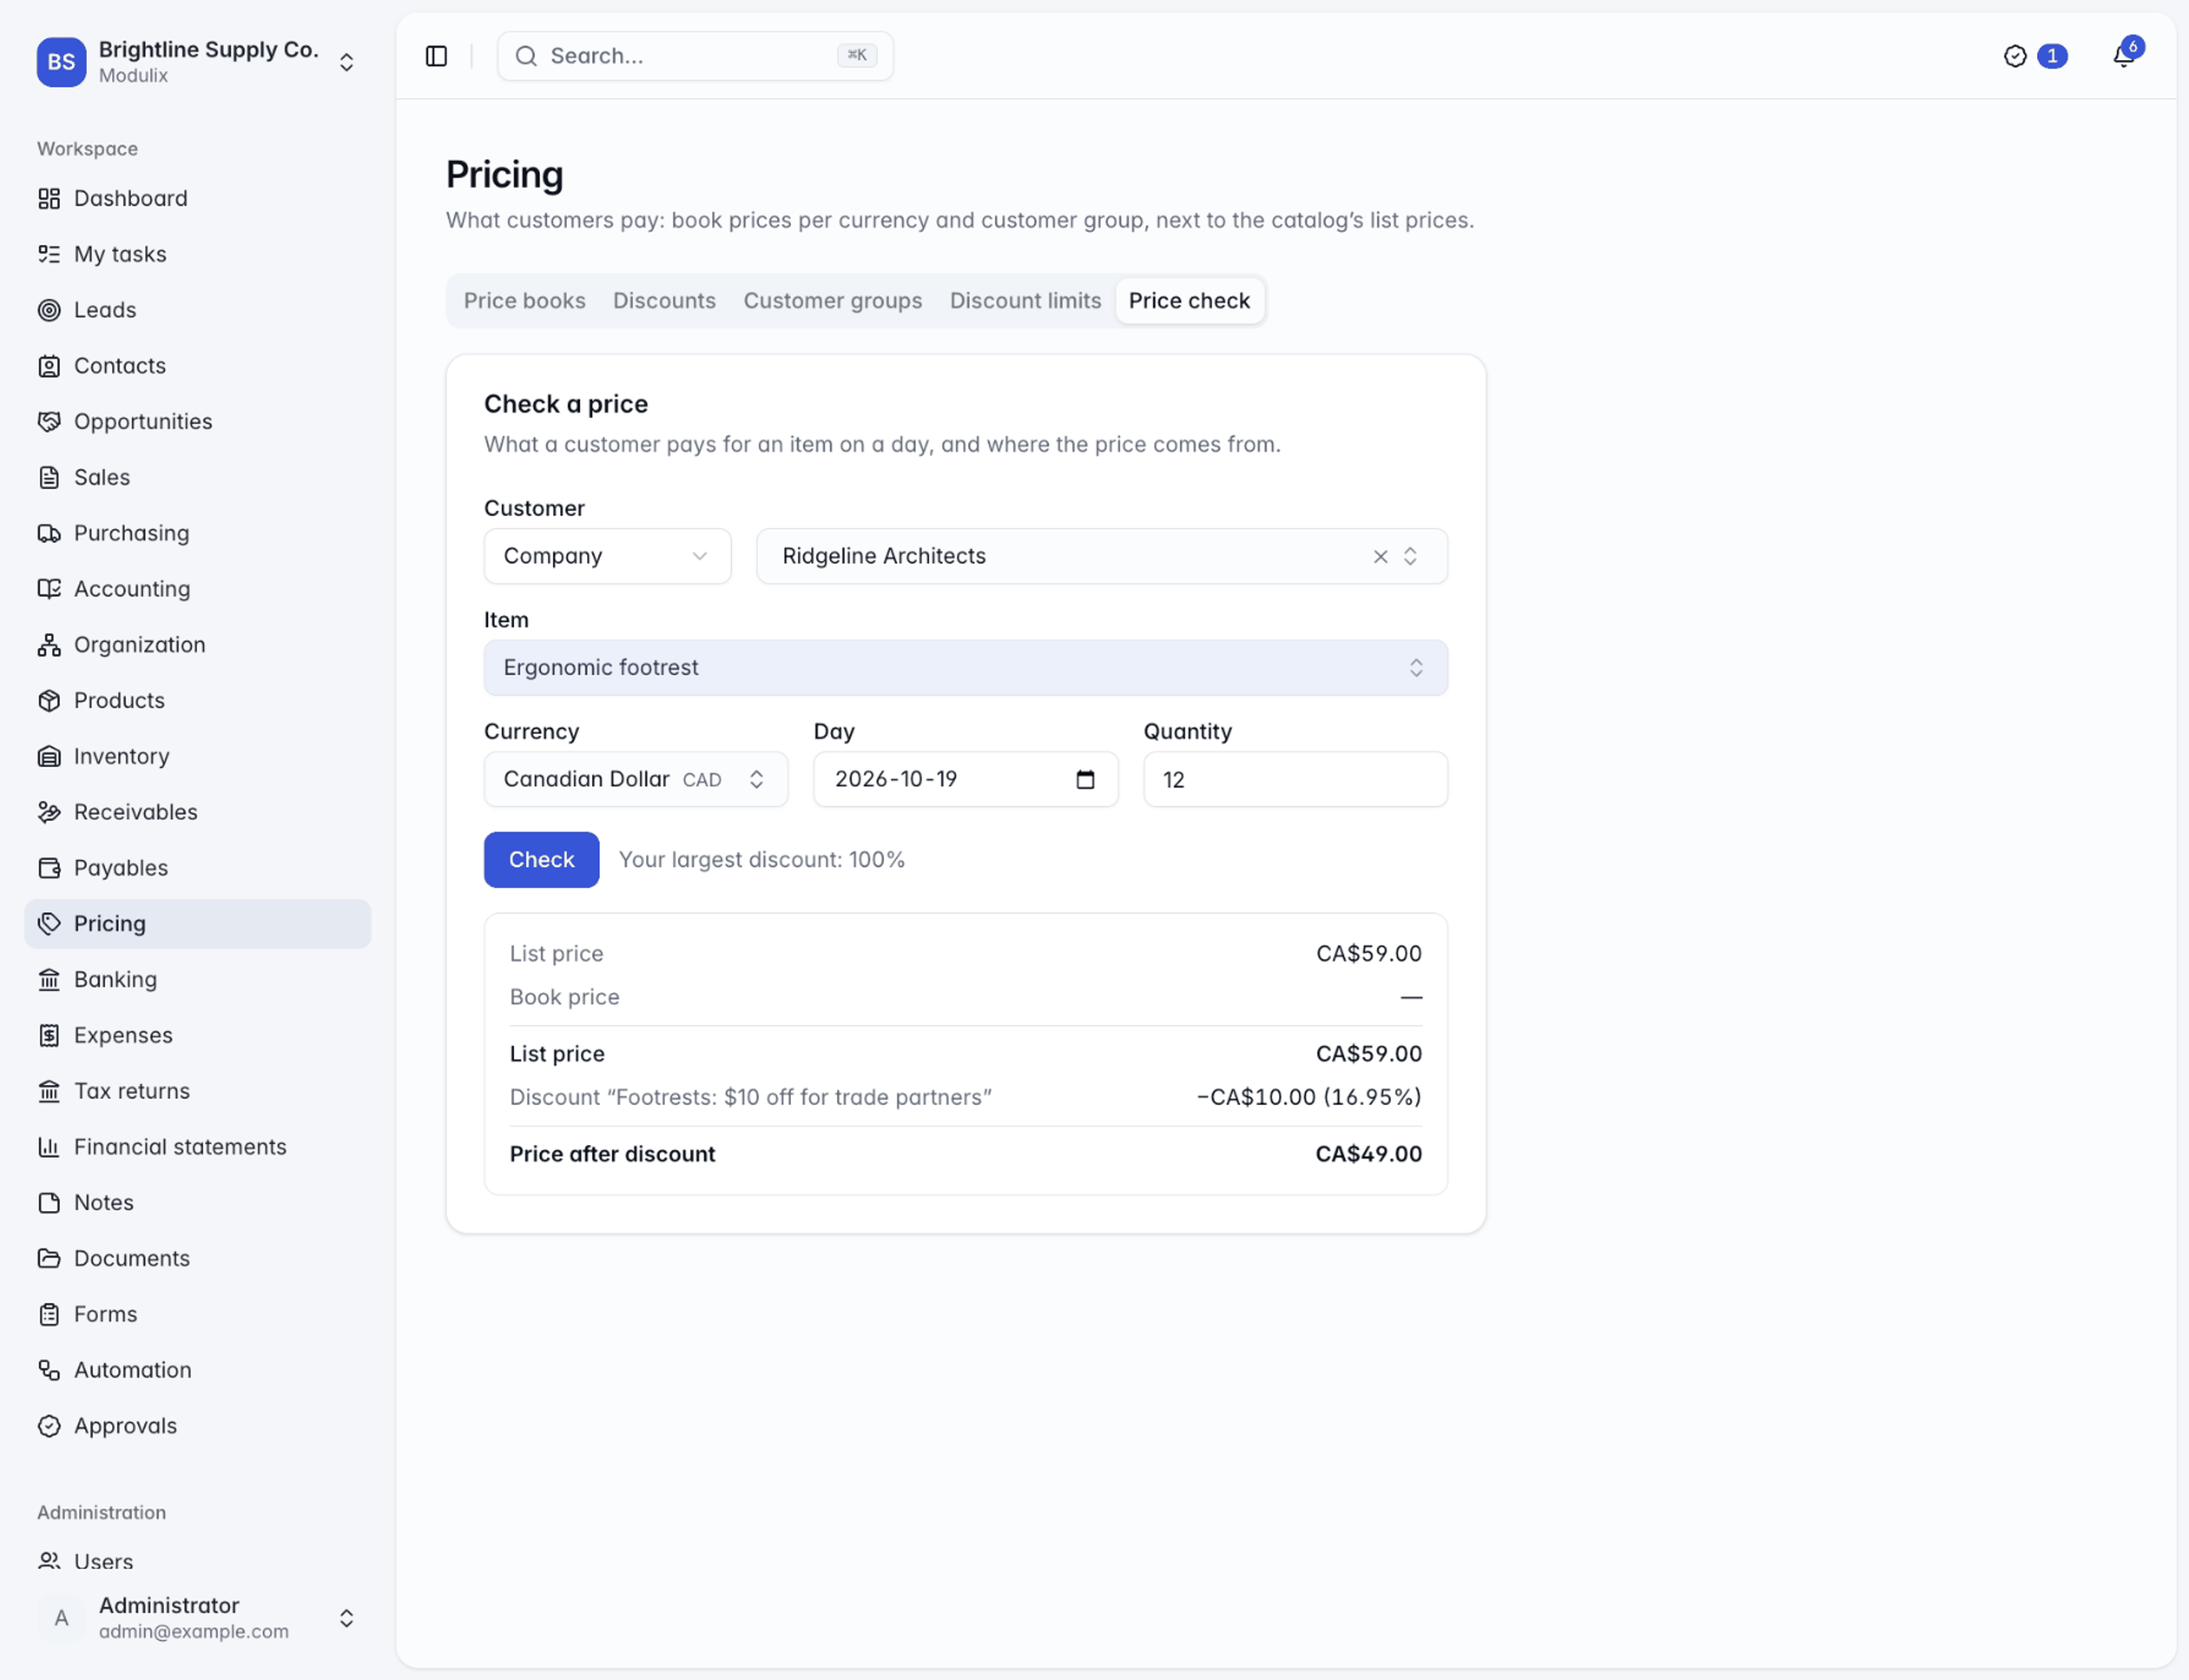Open Financial statements

(197, 1147)
